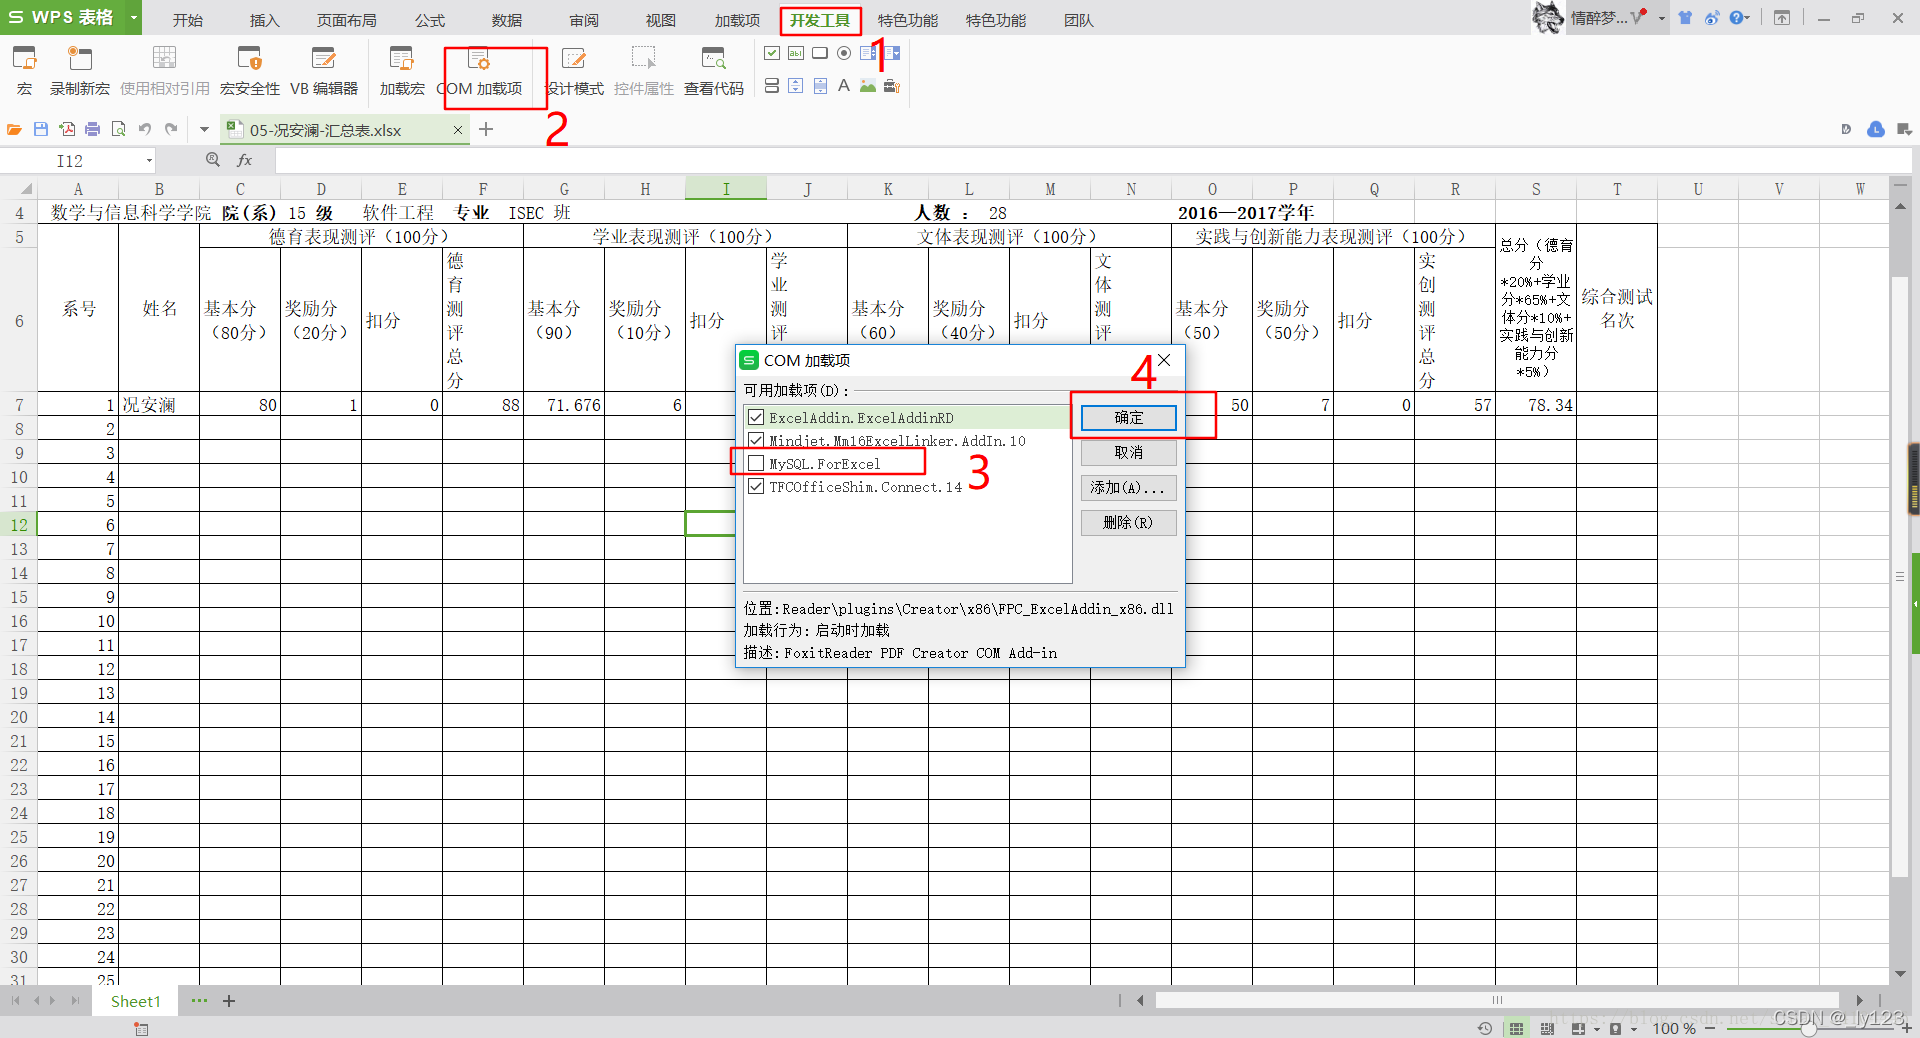The width and height of the screenshot is (1920, 1038).
Task: Uncheck Mindjet.Mm16ExcelLinker.AddIn.10 checkbox
Action: coord(756,441)
